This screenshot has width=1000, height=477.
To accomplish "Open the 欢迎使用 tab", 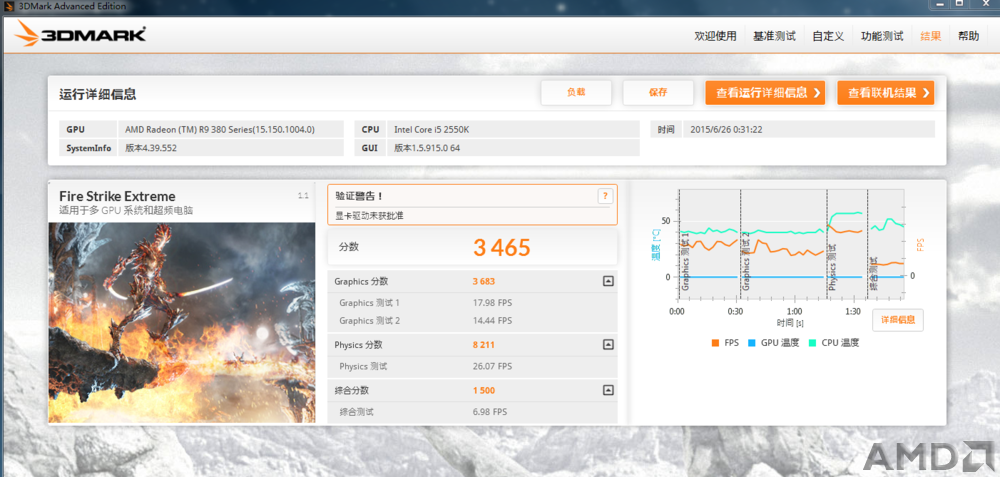I will [715, 36].
